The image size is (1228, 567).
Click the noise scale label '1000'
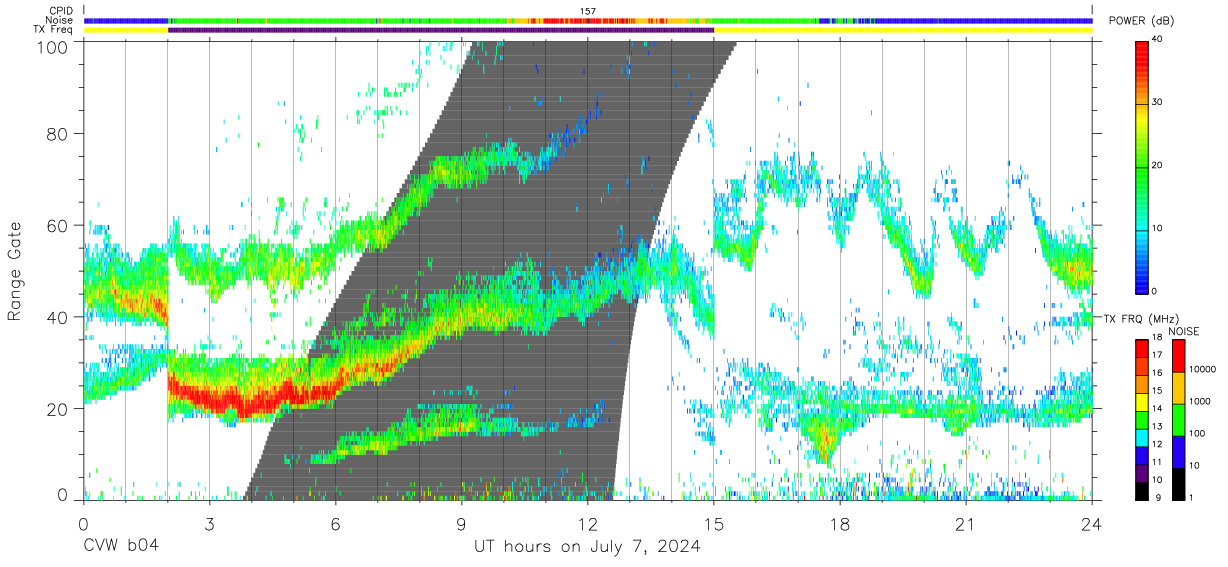(1198, 400)
